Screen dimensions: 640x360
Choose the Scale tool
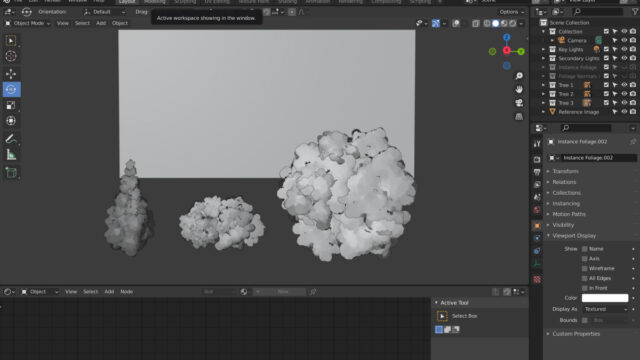(x=11, y=105)
